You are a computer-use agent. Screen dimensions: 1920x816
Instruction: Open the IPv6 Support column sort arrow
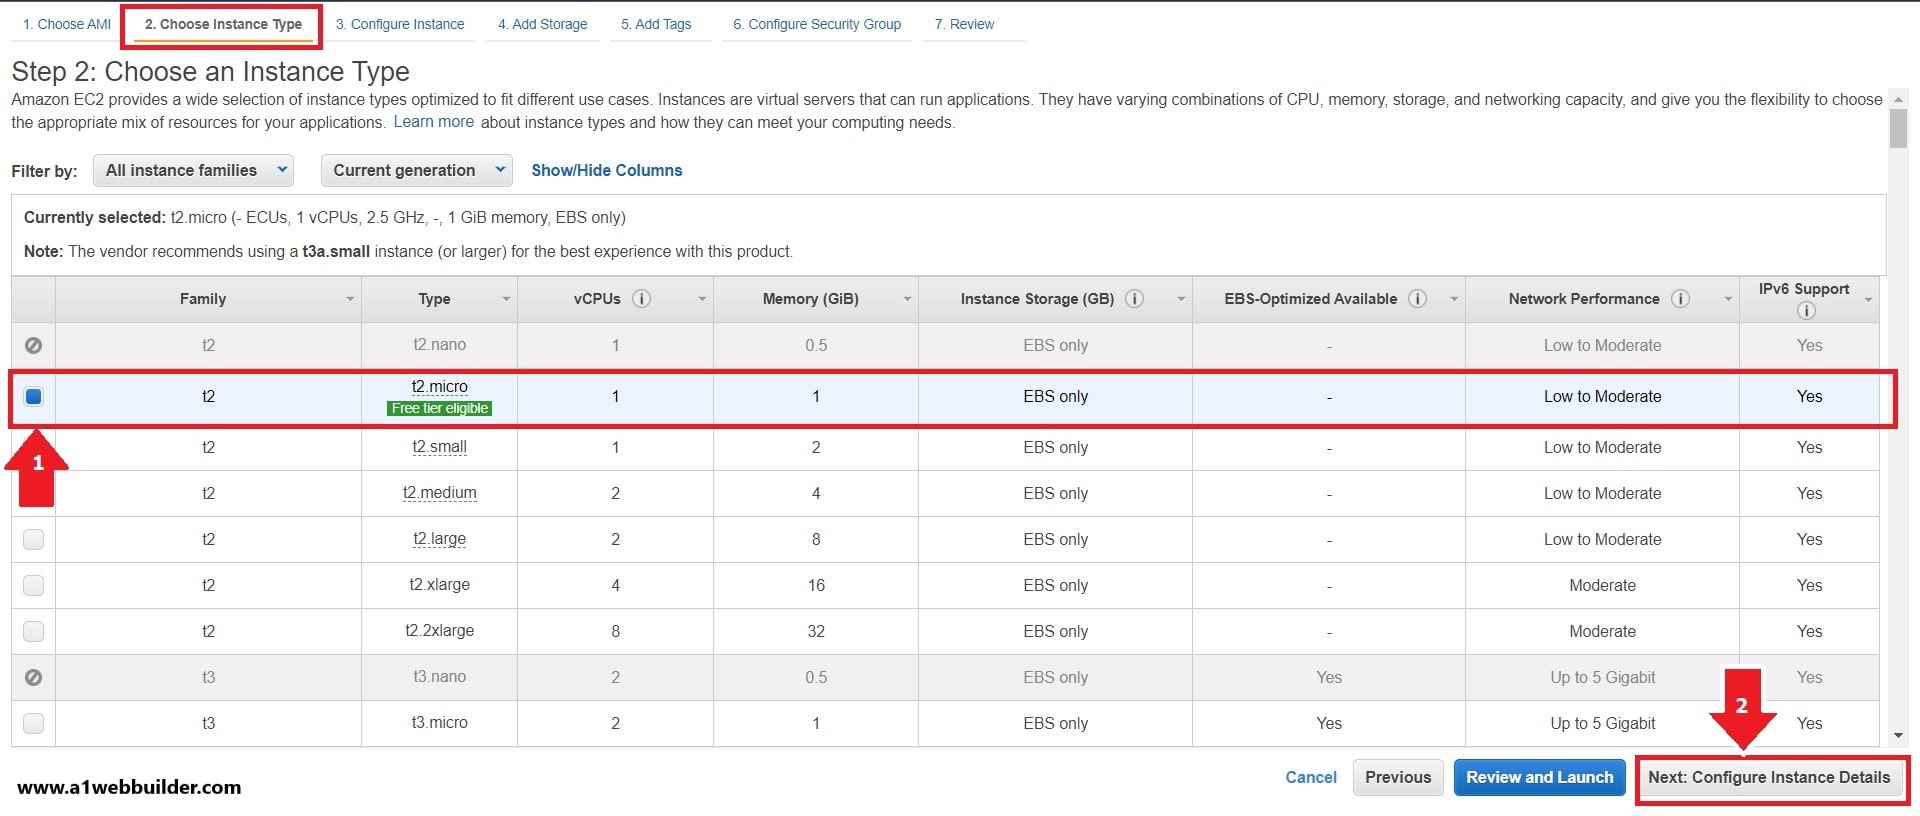(x=1868, y=300)
